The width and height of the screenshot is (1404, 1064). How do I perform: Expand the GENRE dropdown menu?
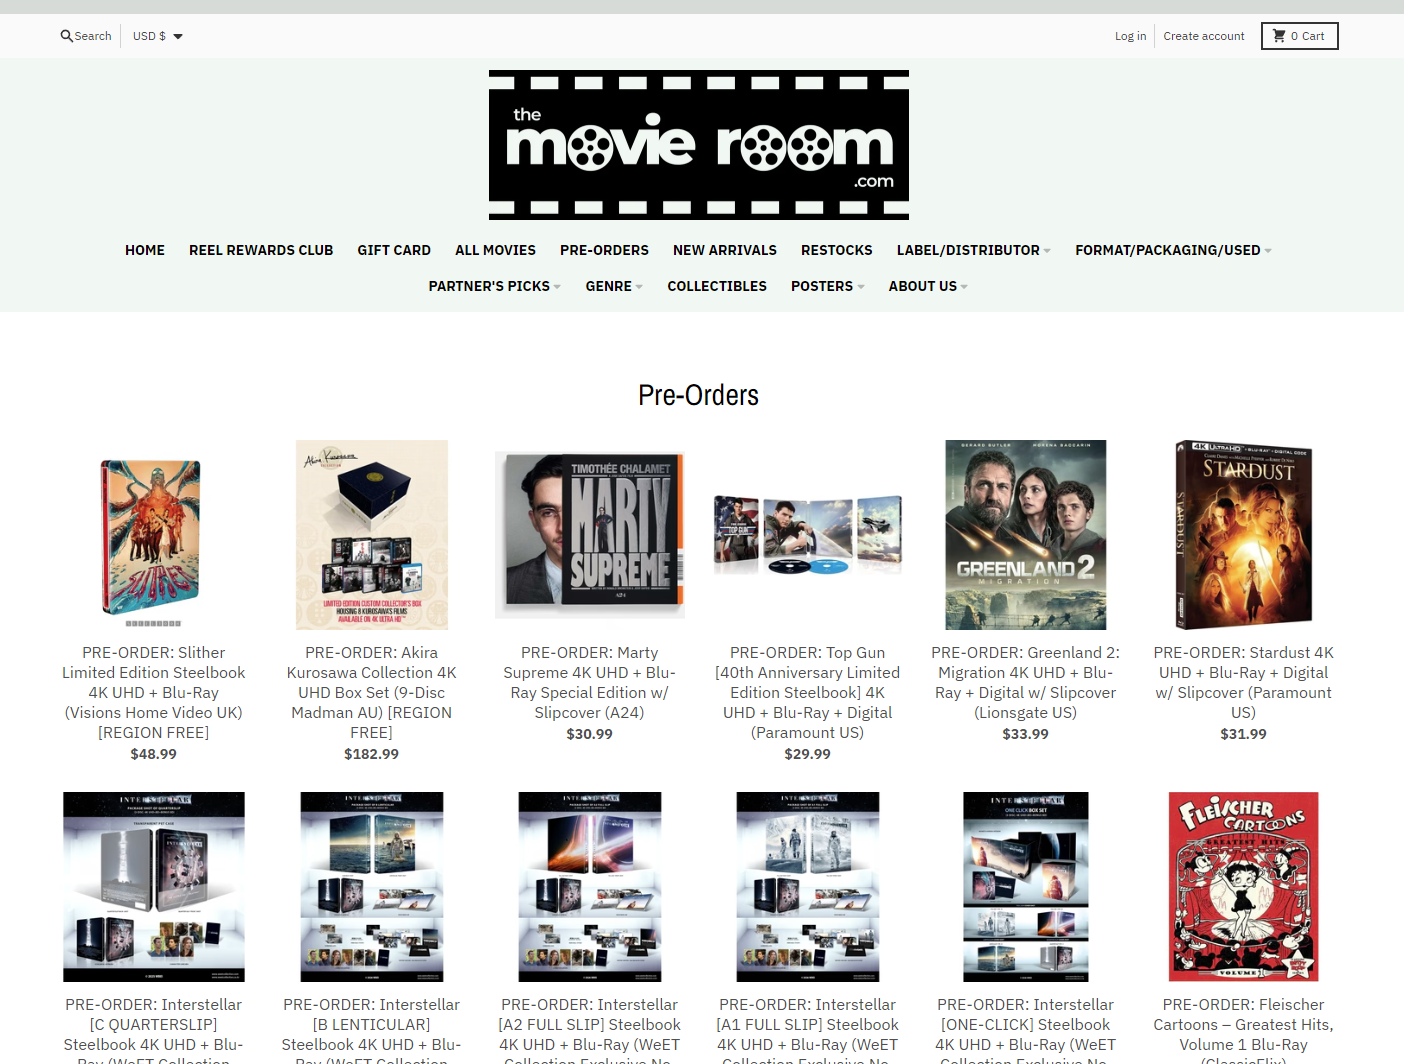tap(614, 286)
